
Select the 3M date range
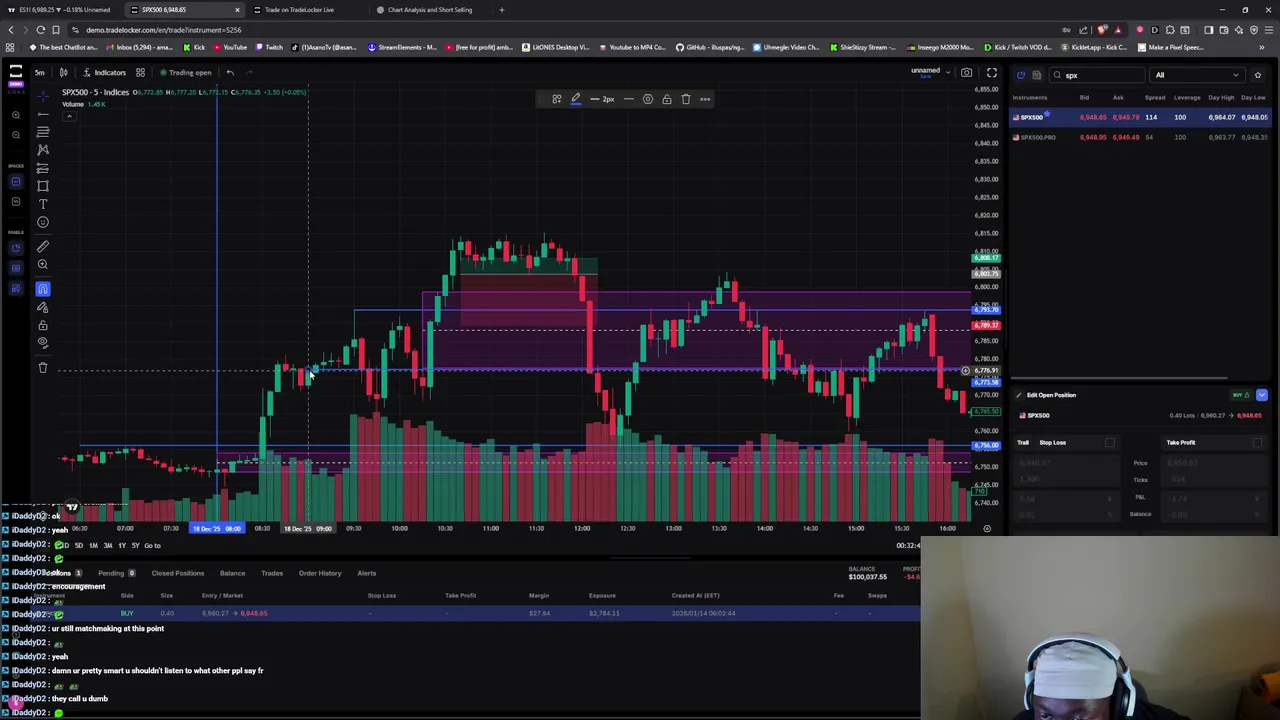tap(108, 545)
